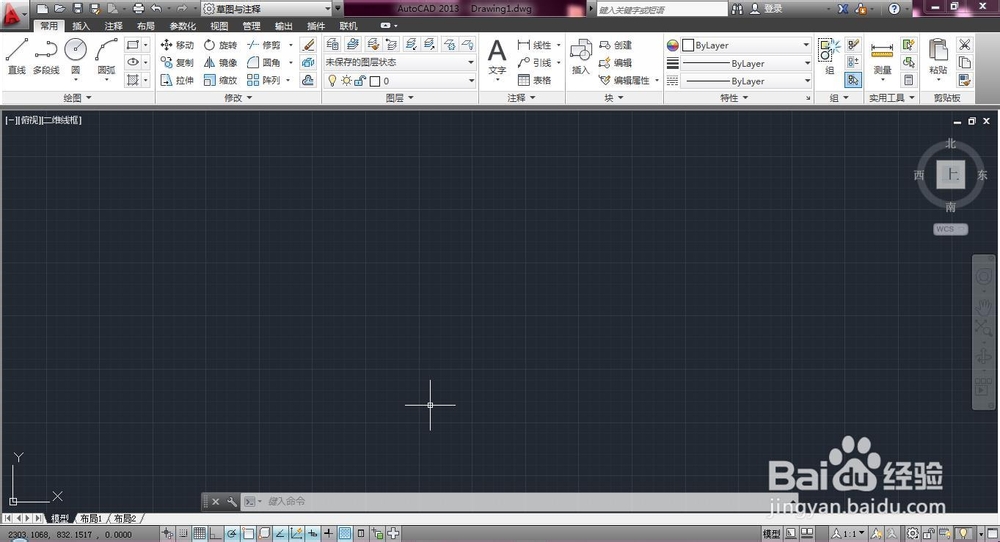Screen dimensions: 1000x542
Task: Click the Erase icon in Modify panel
Action: [308, 45]
